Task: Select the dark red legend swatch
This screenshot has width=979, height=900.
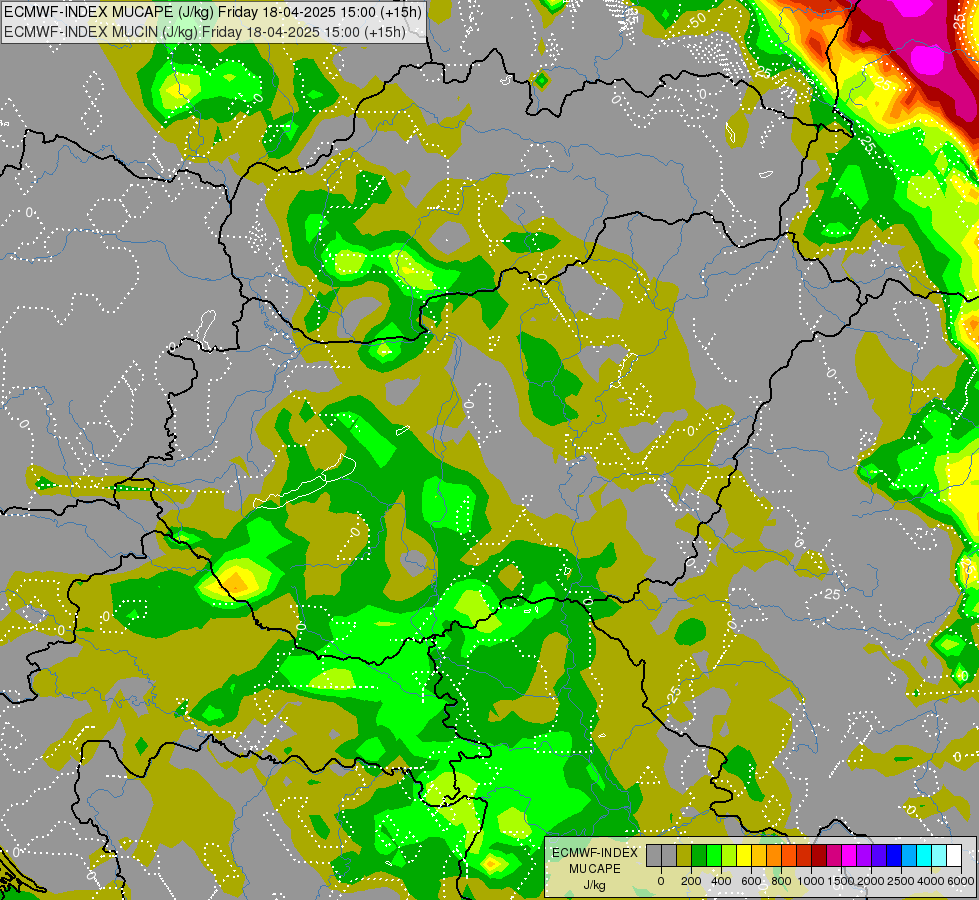Action: click(819, 856)
